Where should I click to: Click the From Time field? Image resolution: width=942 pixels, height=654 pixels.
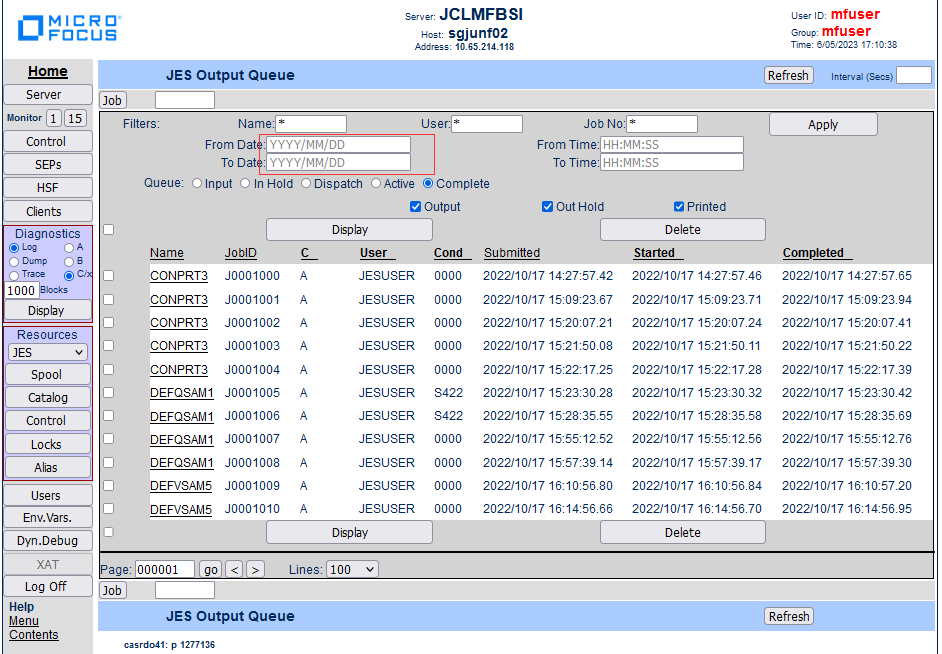pyautogui.click(x=672, y=145)
